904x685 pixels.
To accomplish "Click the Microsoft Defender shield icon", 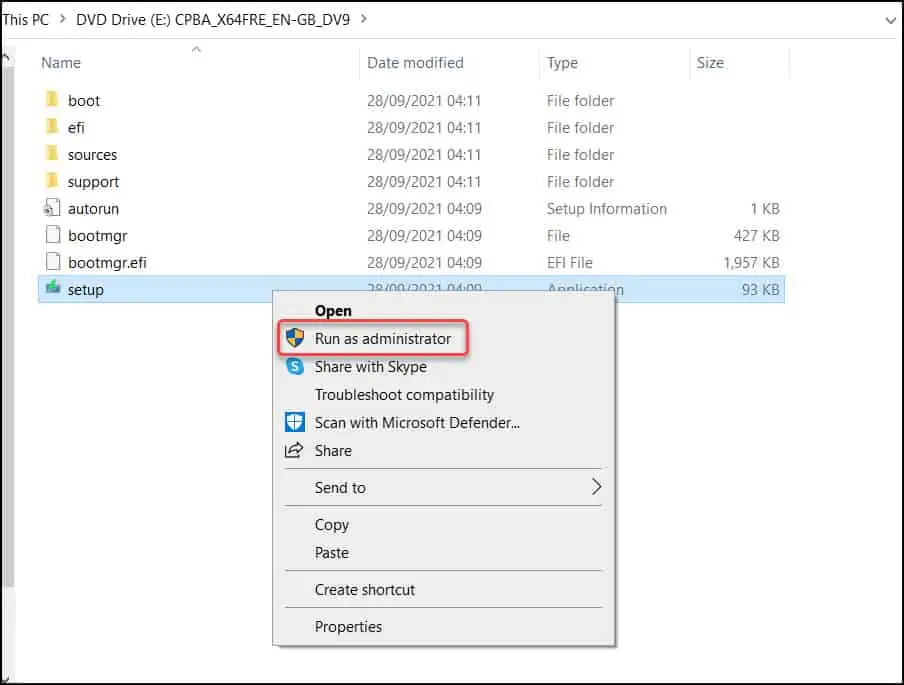I will tap(295, 422).
